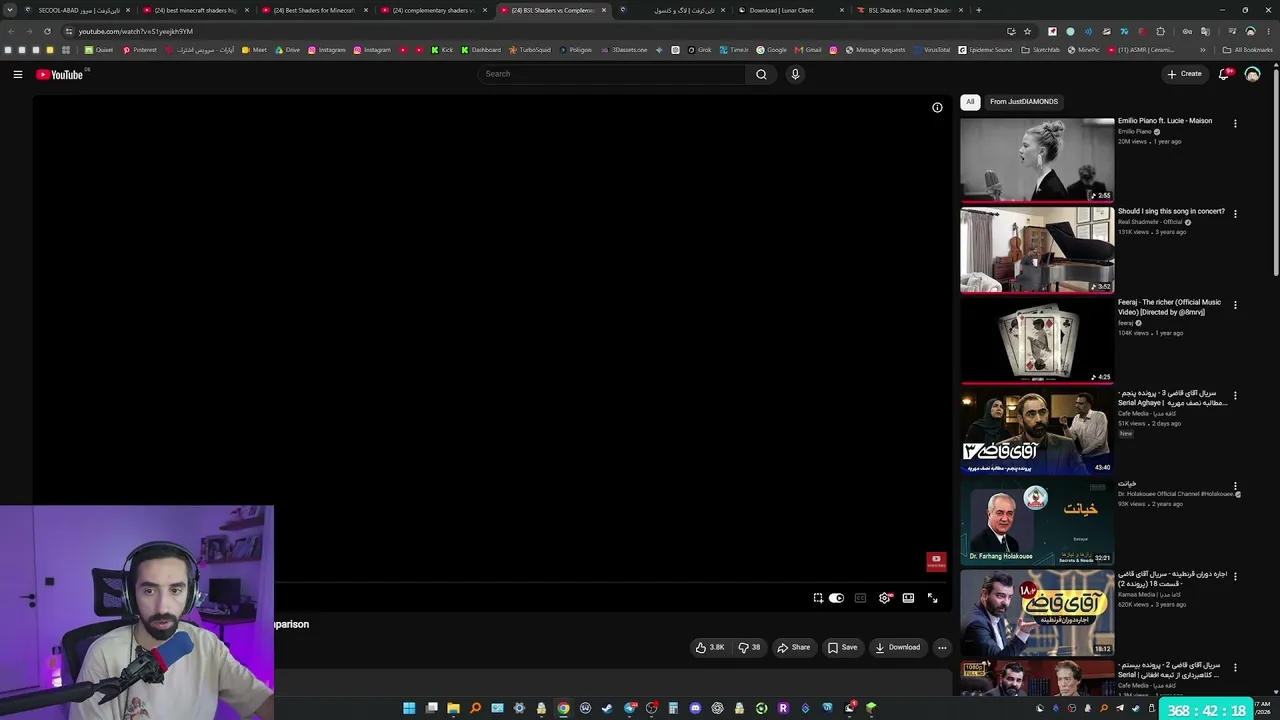Open Steam from the taskbar
The width and height of the screenshot is (1280, 720).
(x=607, y=708)
